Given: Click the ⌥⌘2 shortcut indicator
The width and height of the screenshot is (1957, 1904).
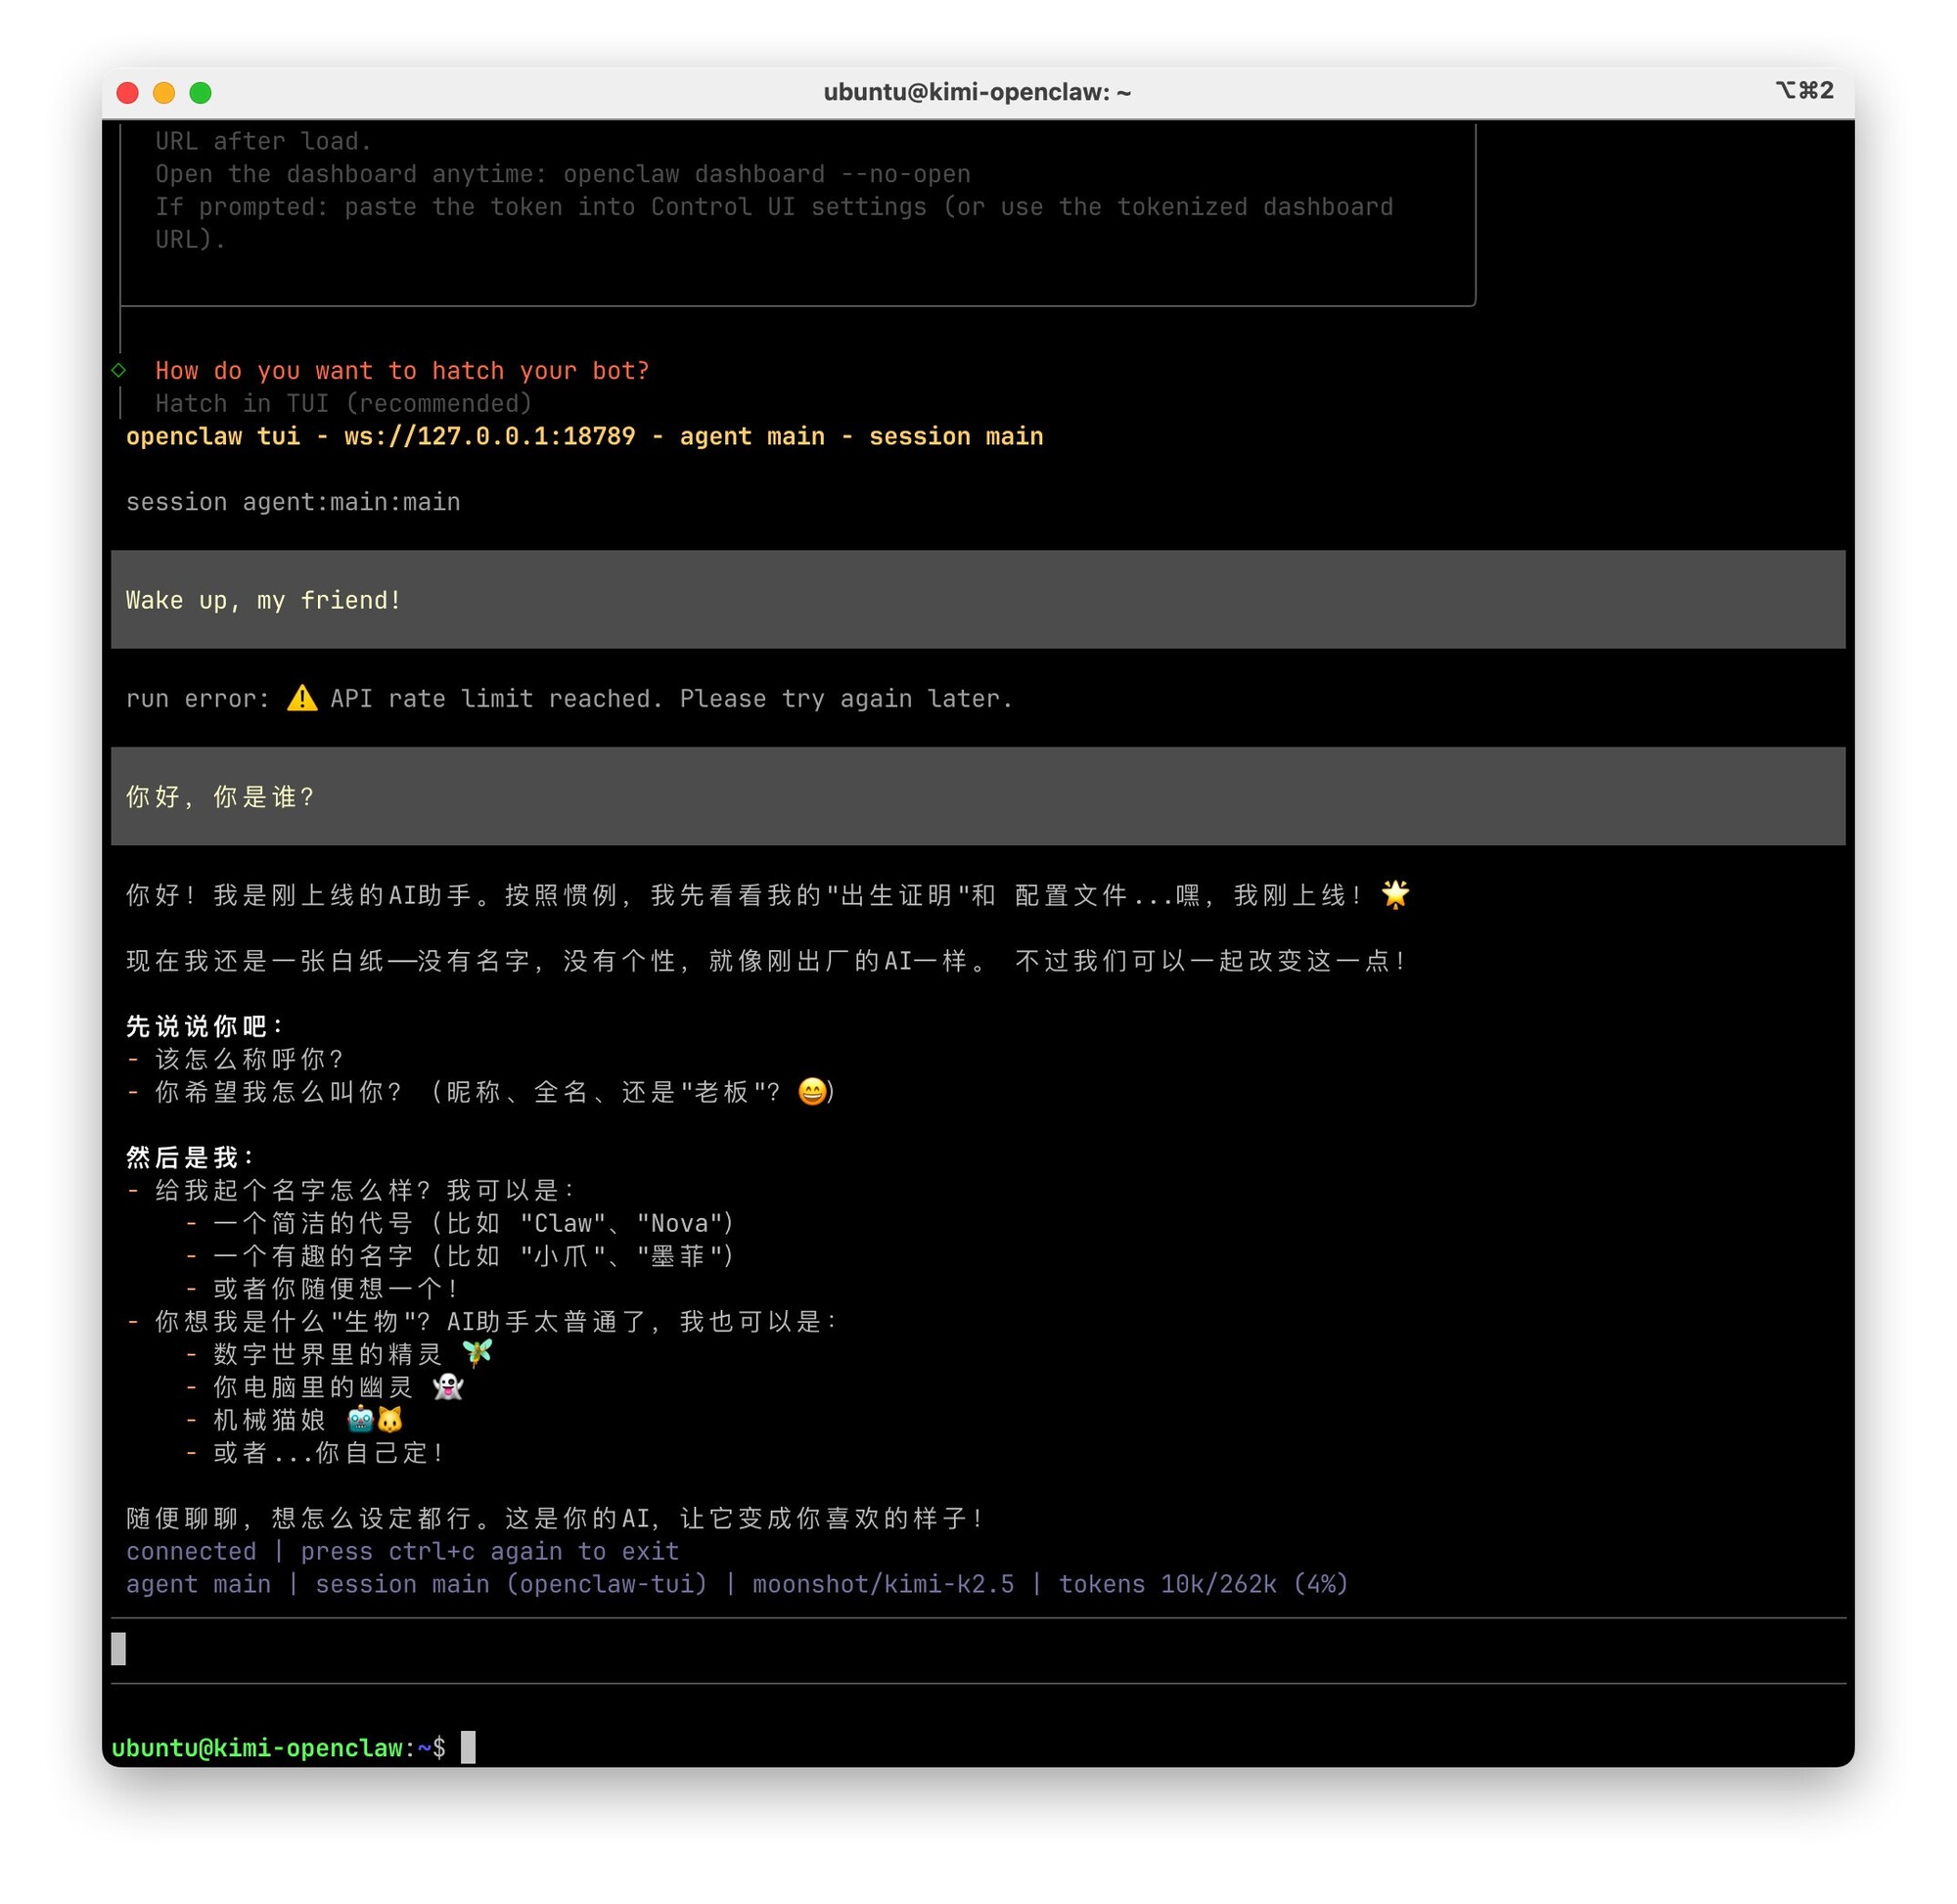Looking at the screenshot, I should pyautogui.click(x=1803, y=91).
